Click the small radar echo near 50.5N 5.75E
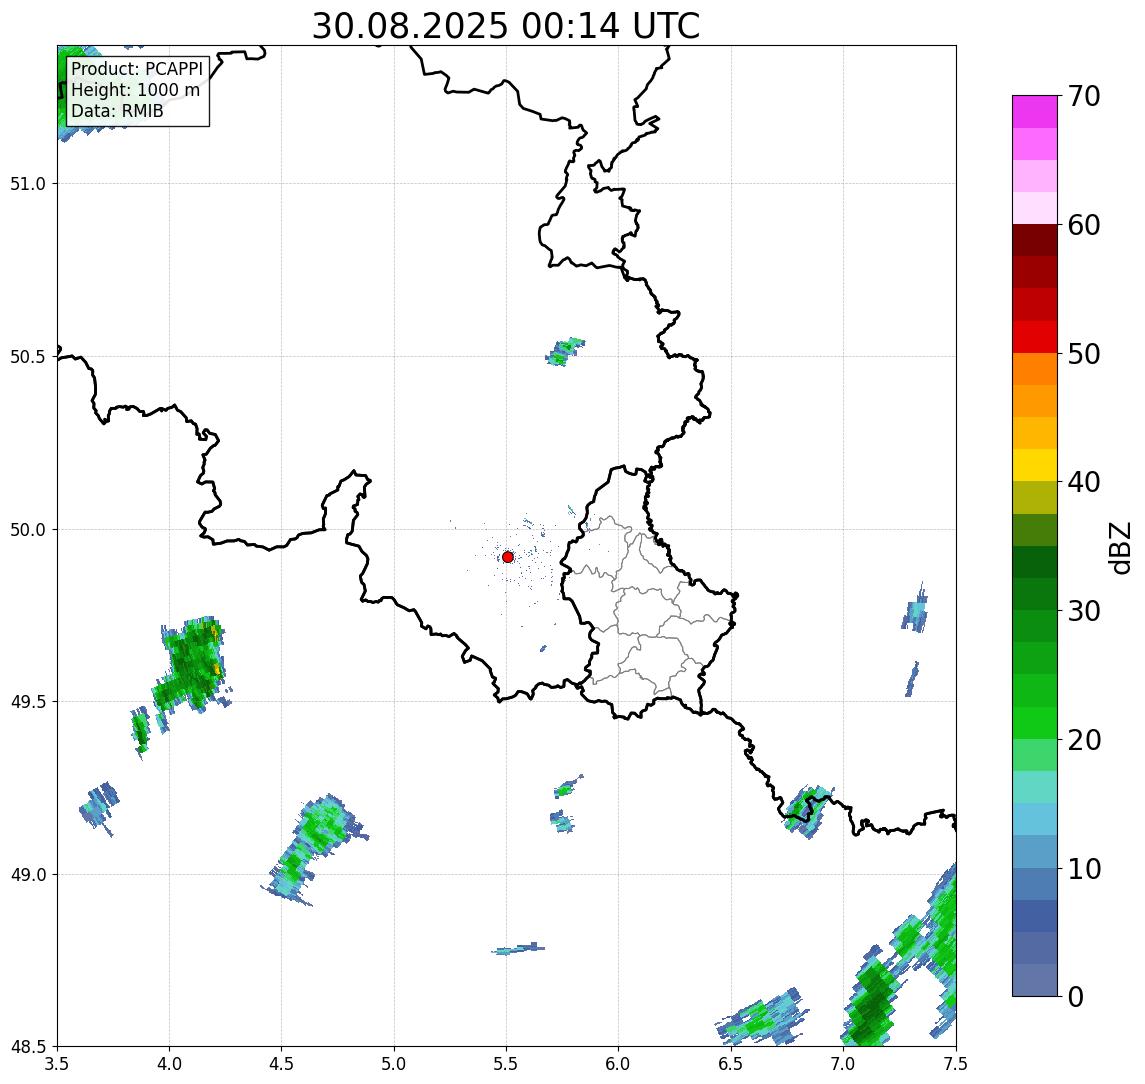Screen dimensions: 1145x1084 (564, 351)
